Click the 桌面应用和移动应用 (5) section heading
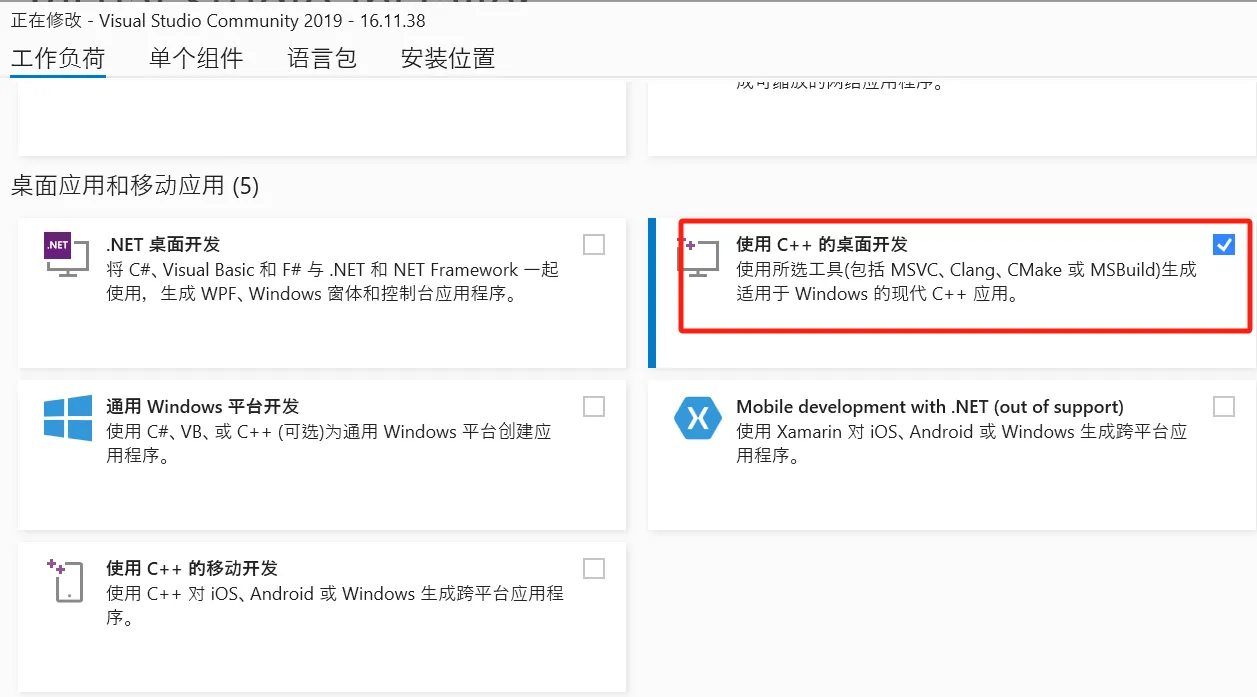This screenshot has height=697, width=1257. coord(135,186)
